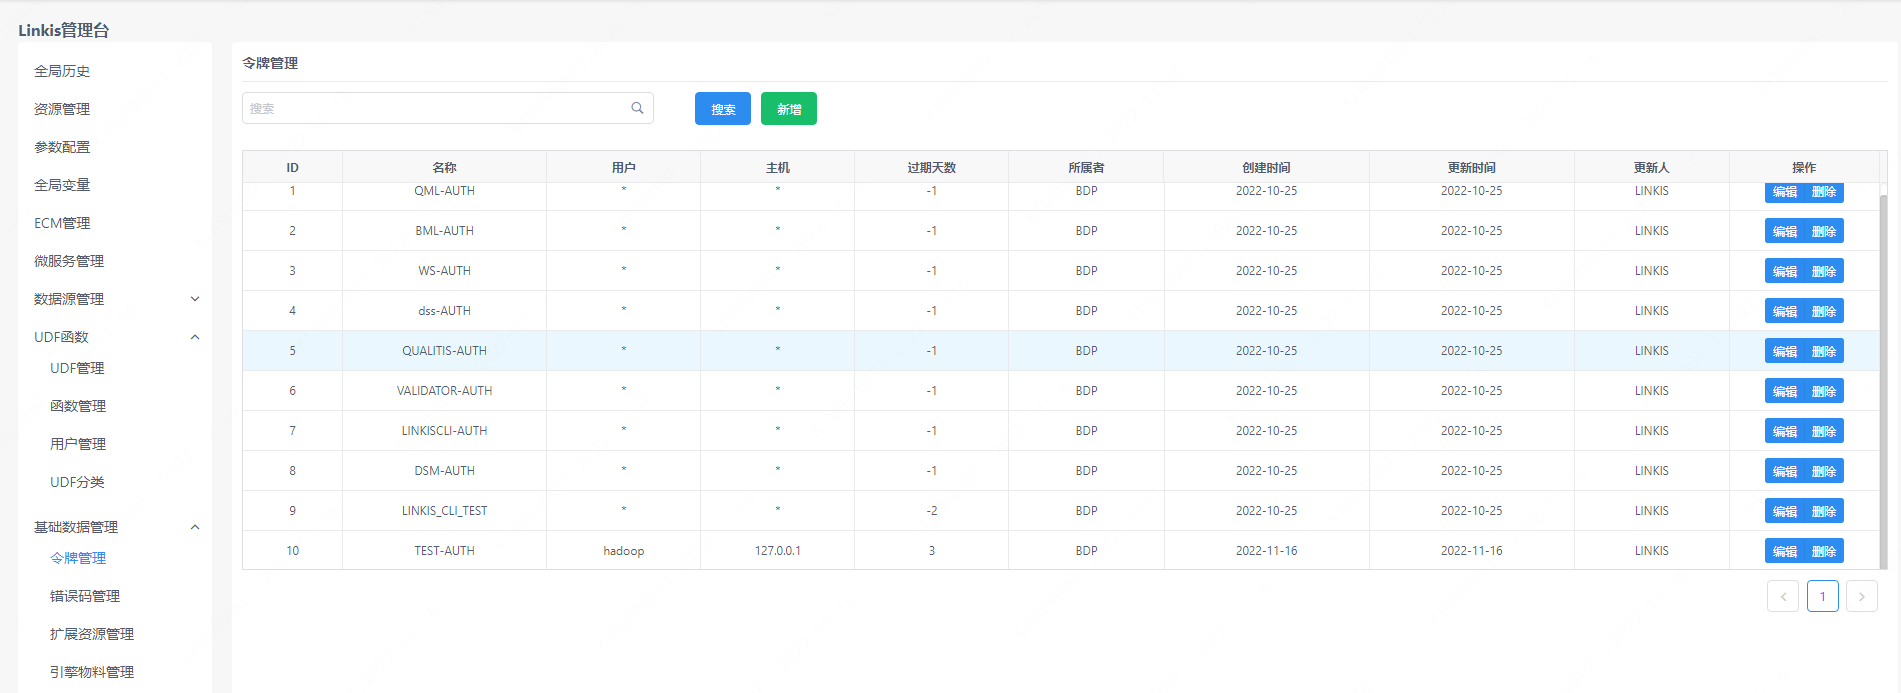The width and height of the screenshot is (1901, 693).
Task: Collapse the 基础数据管理 menu chevron
Action: click(195, 527)
